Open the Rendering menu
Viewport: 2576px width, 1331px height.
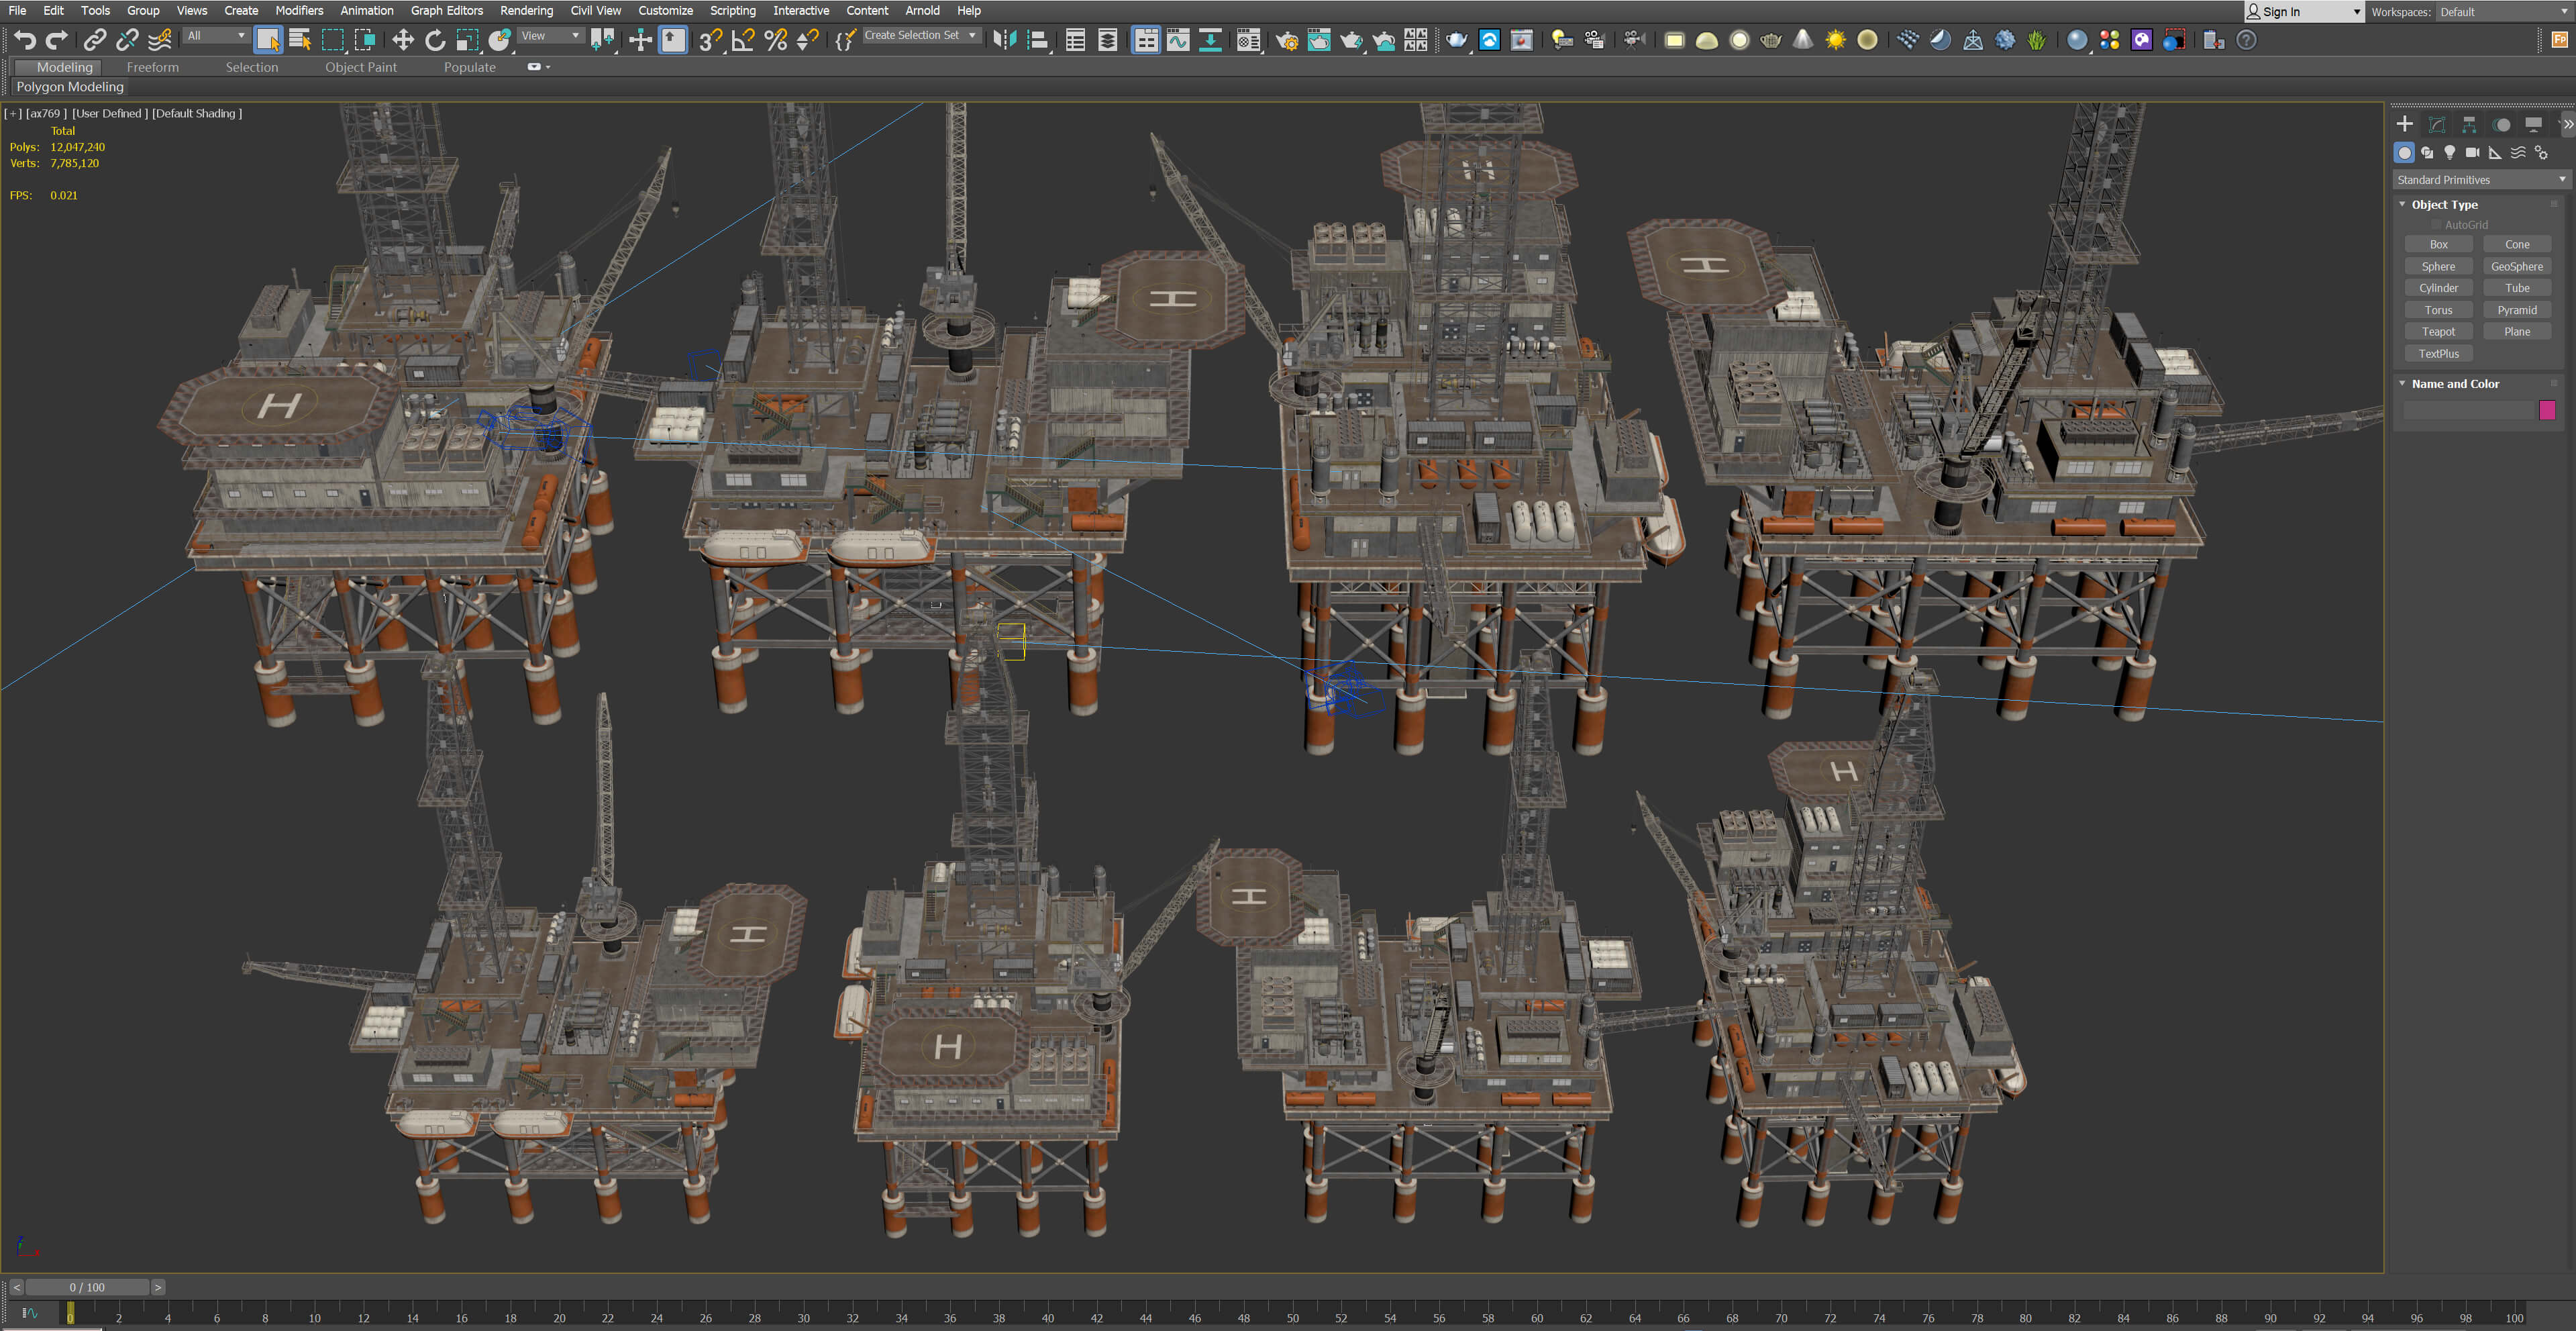coord(526,10)
